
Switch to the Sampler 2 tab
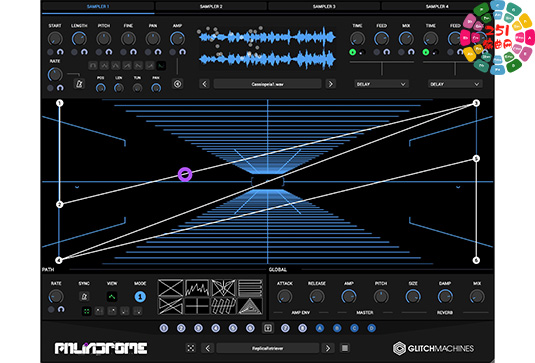click(211, 6)
